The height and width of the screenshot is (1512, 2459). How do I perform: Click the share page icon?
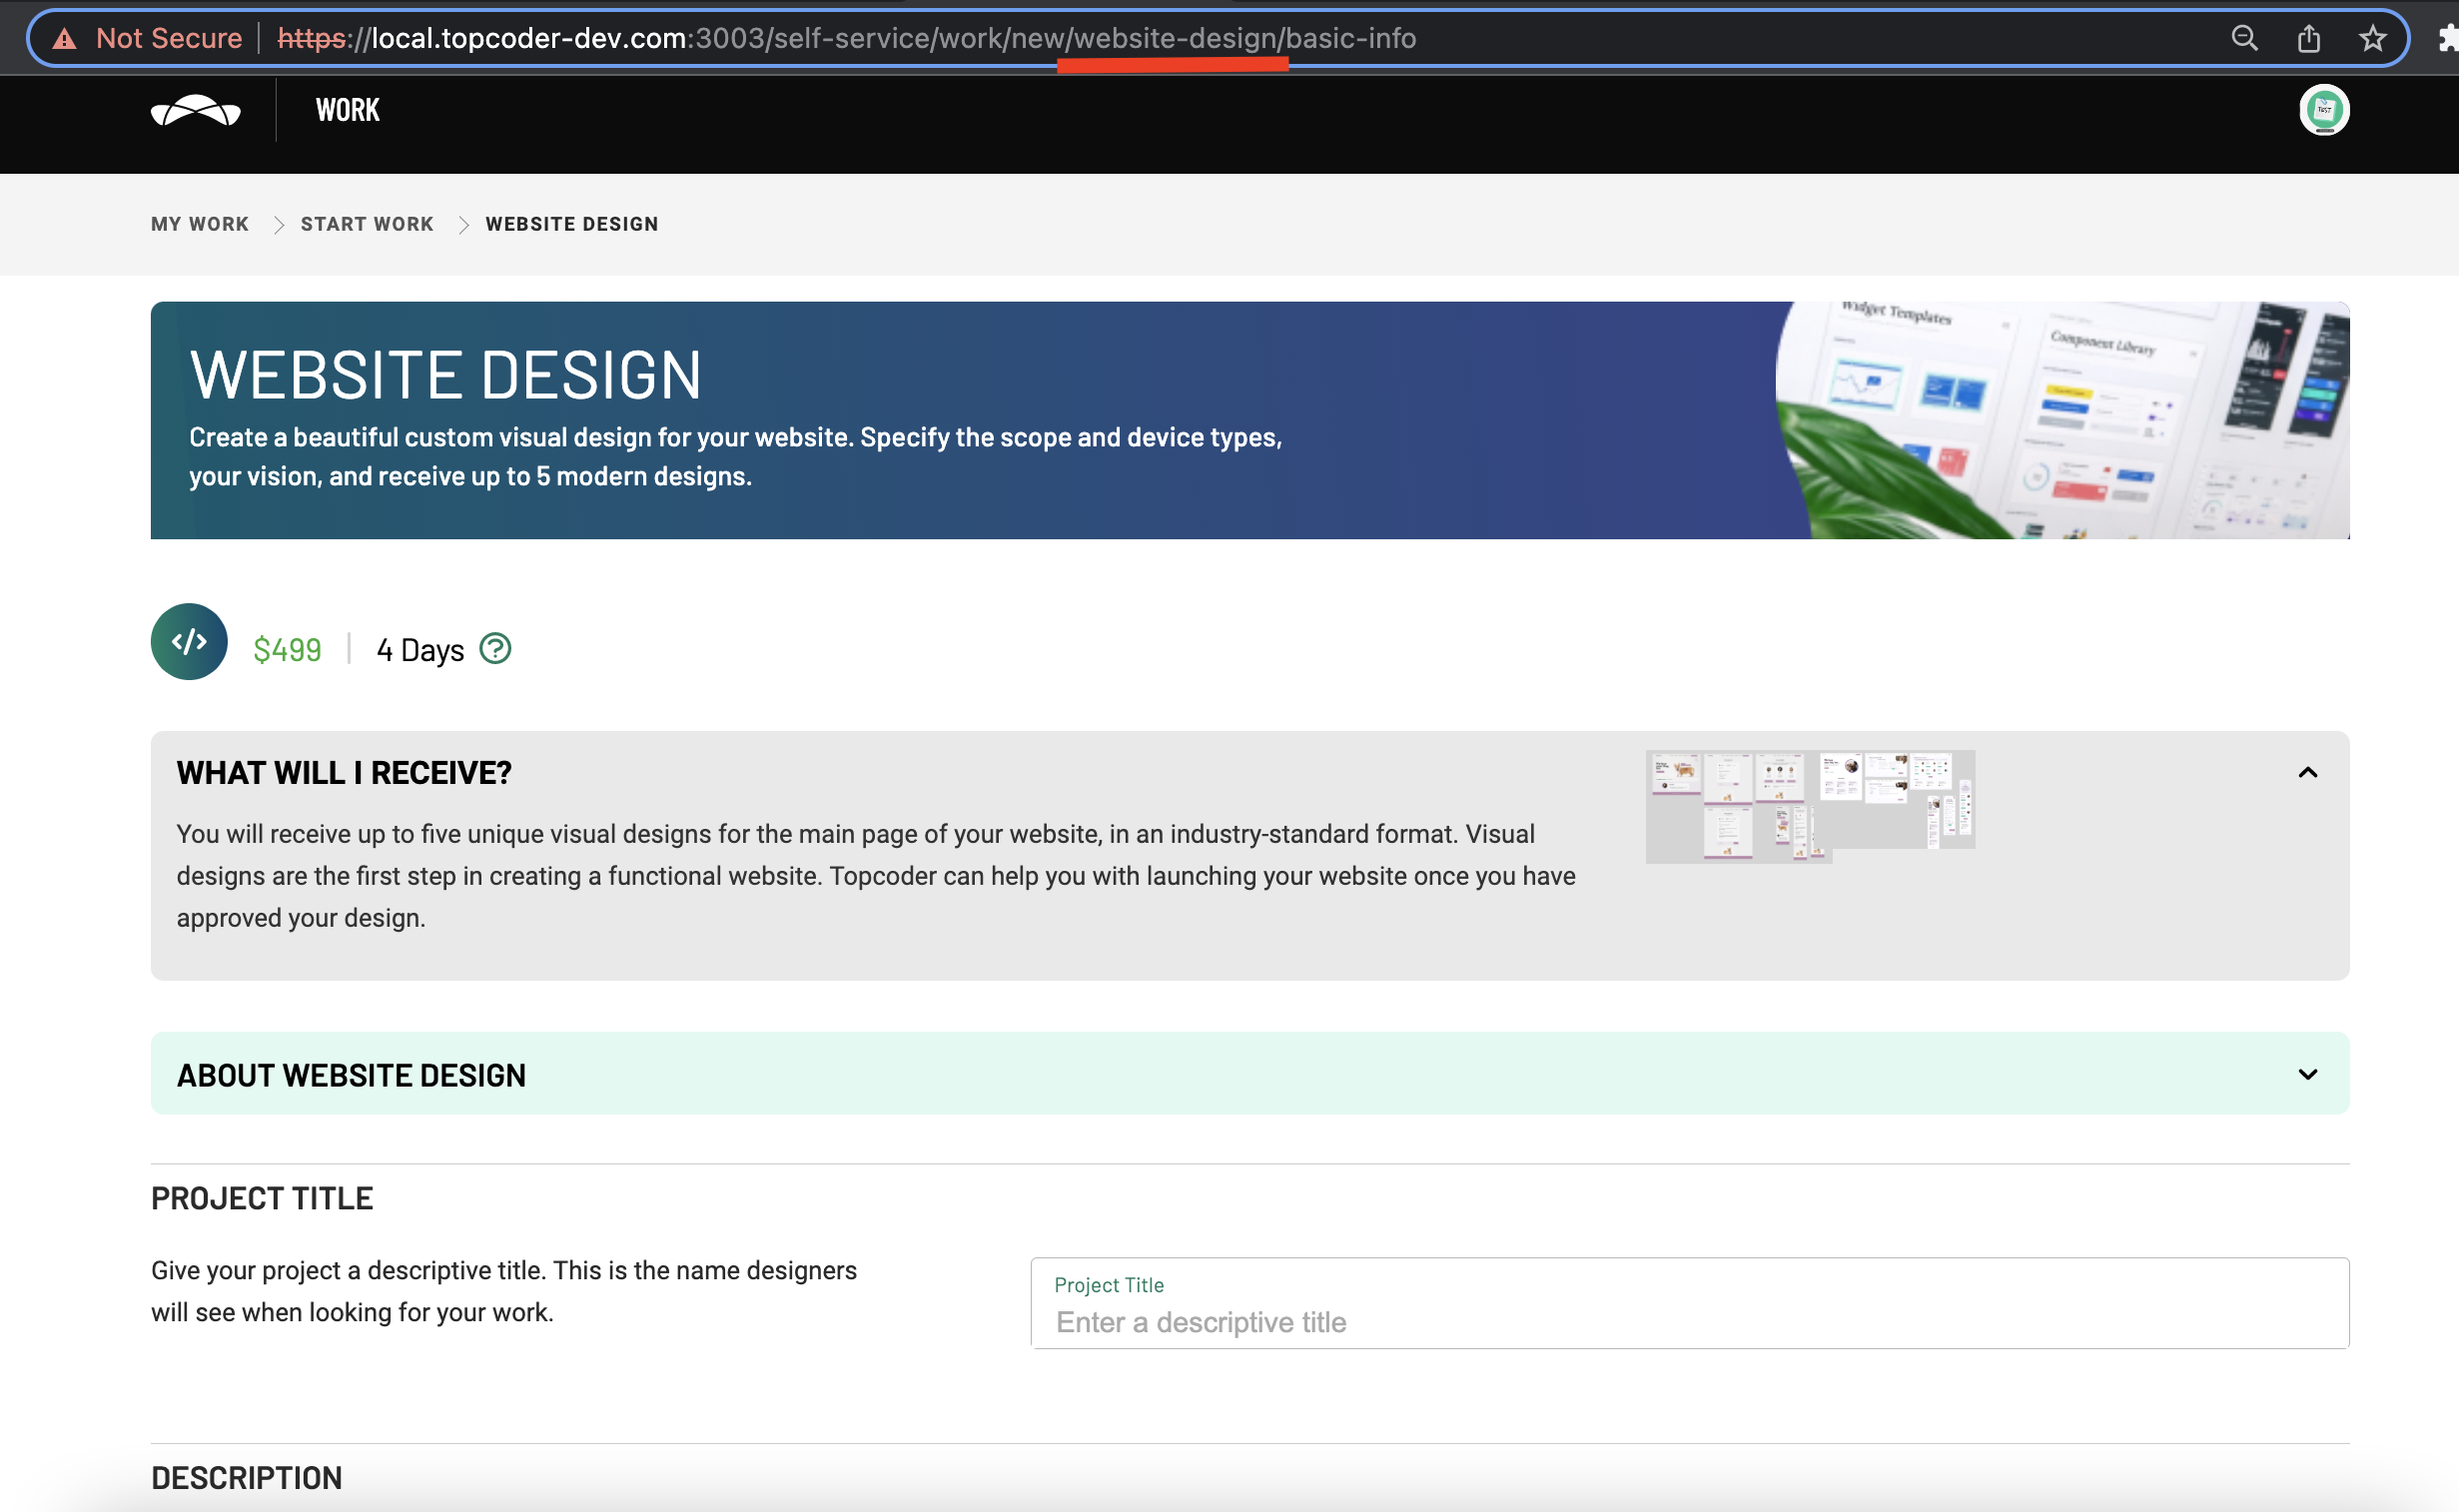2308,39
